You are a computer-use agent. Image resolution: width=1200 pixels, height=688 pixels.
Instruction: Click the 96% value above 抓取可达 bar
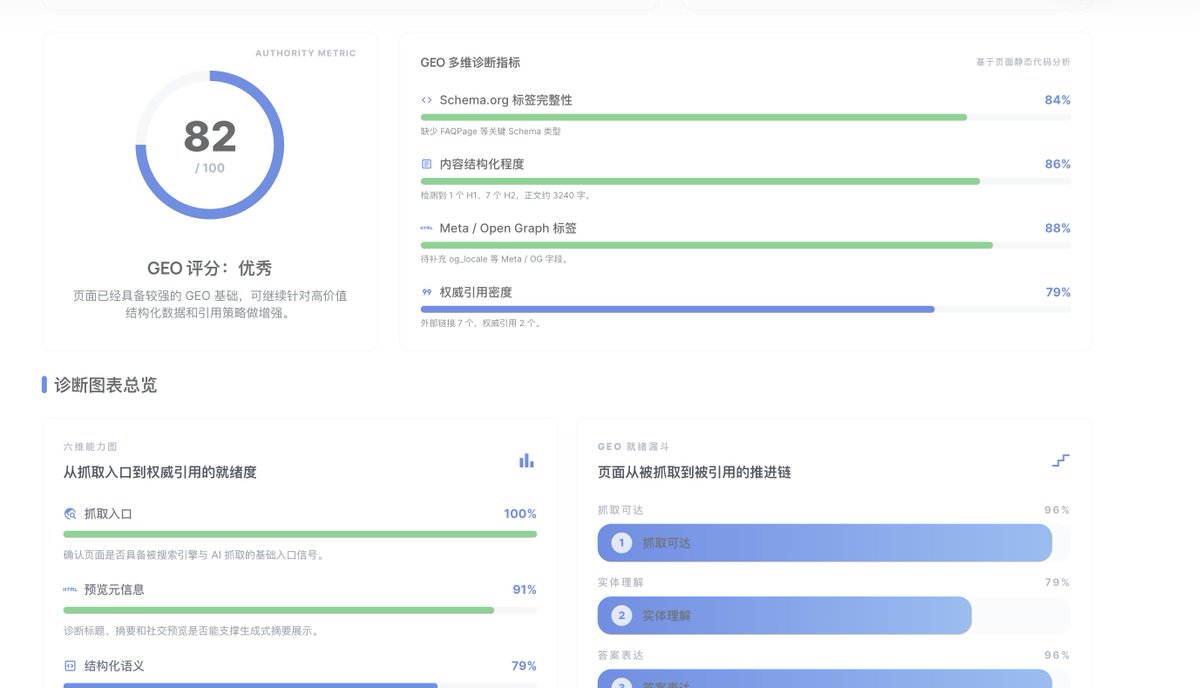click(x=1057, y=510)
